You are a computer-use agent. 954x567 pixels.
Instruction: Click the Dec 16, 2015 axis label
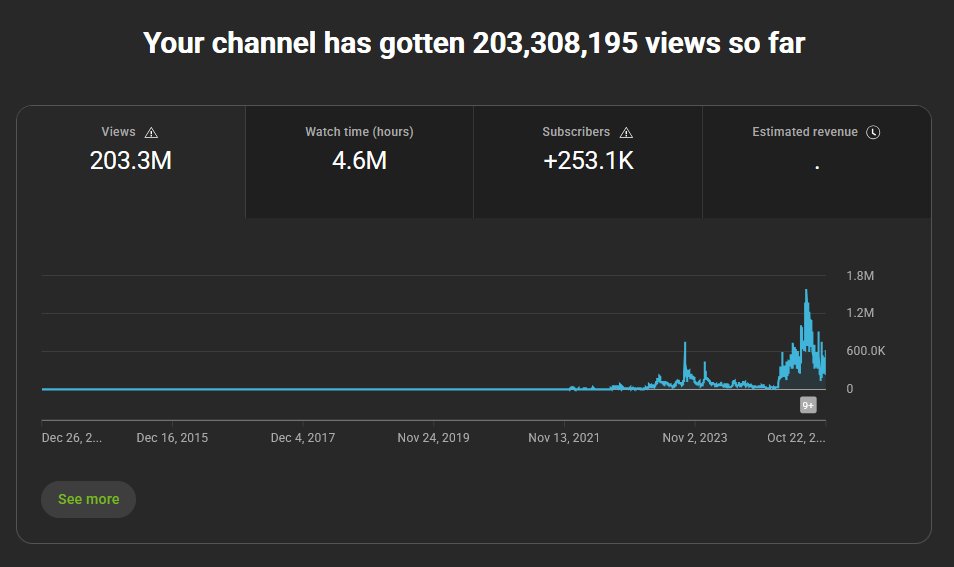[172, 437]
